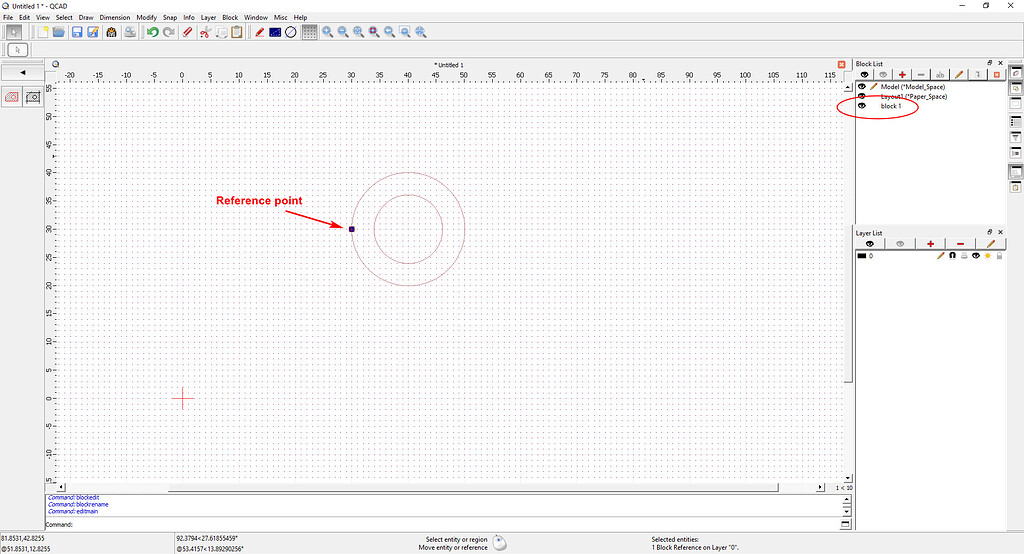
Task: Select 'Model (*Model_Space)' in the Block List
Action: [912, 86]
